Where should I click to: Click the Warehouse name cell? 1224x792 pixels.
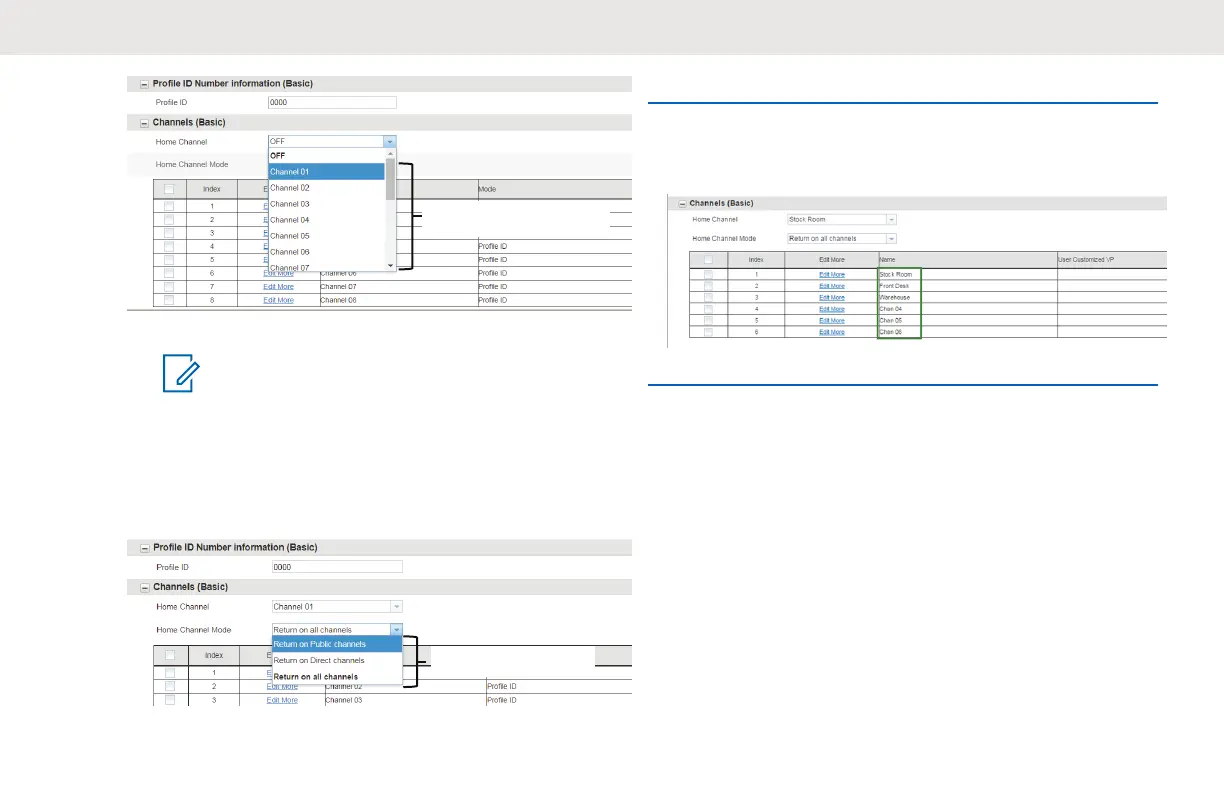pos(967,297)
